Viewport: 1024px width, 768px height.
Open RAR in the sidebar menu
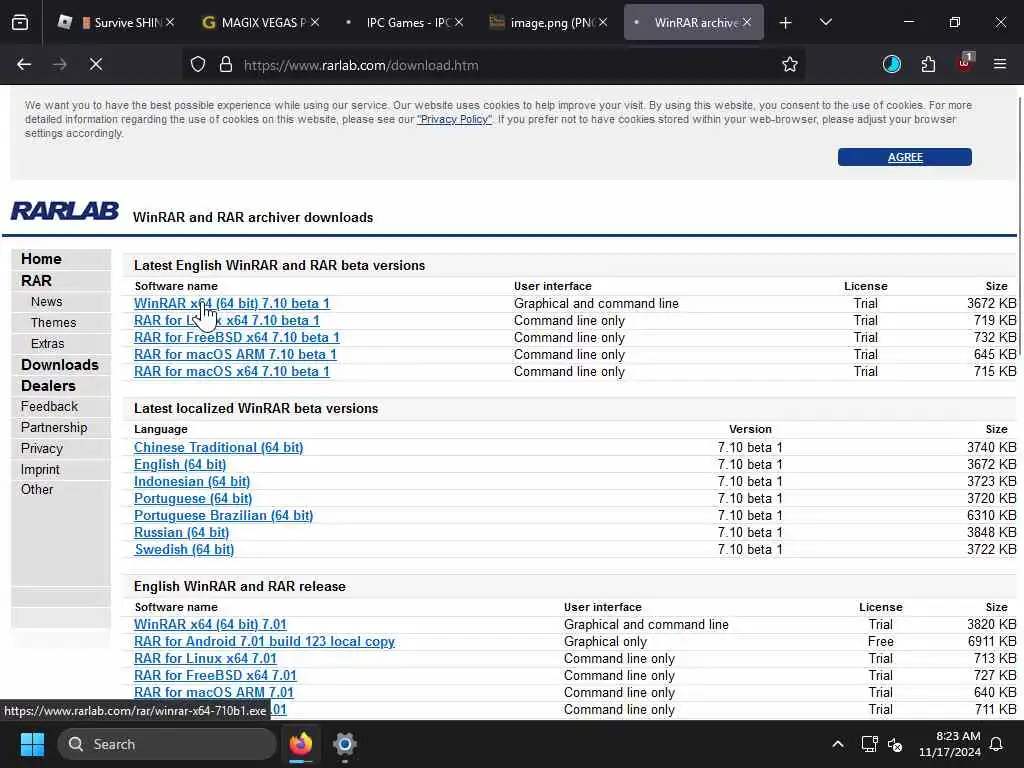pos(36,281)
